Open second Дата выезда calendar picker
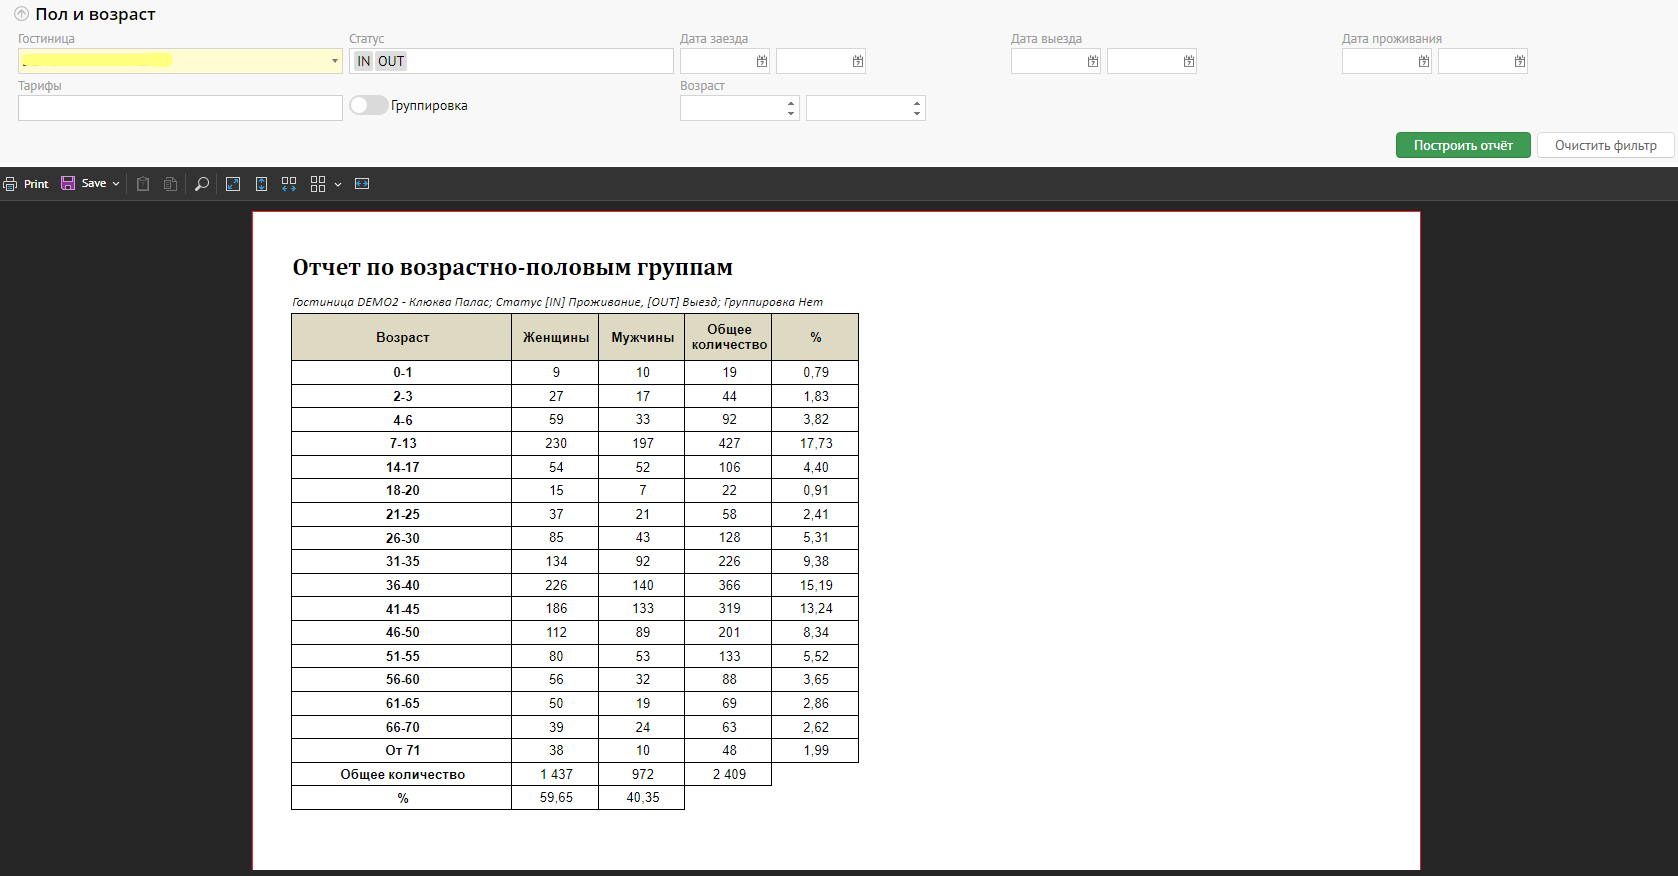This screenshot has width=1678, height=876. pyautogui.click(x=1188, y=62)
